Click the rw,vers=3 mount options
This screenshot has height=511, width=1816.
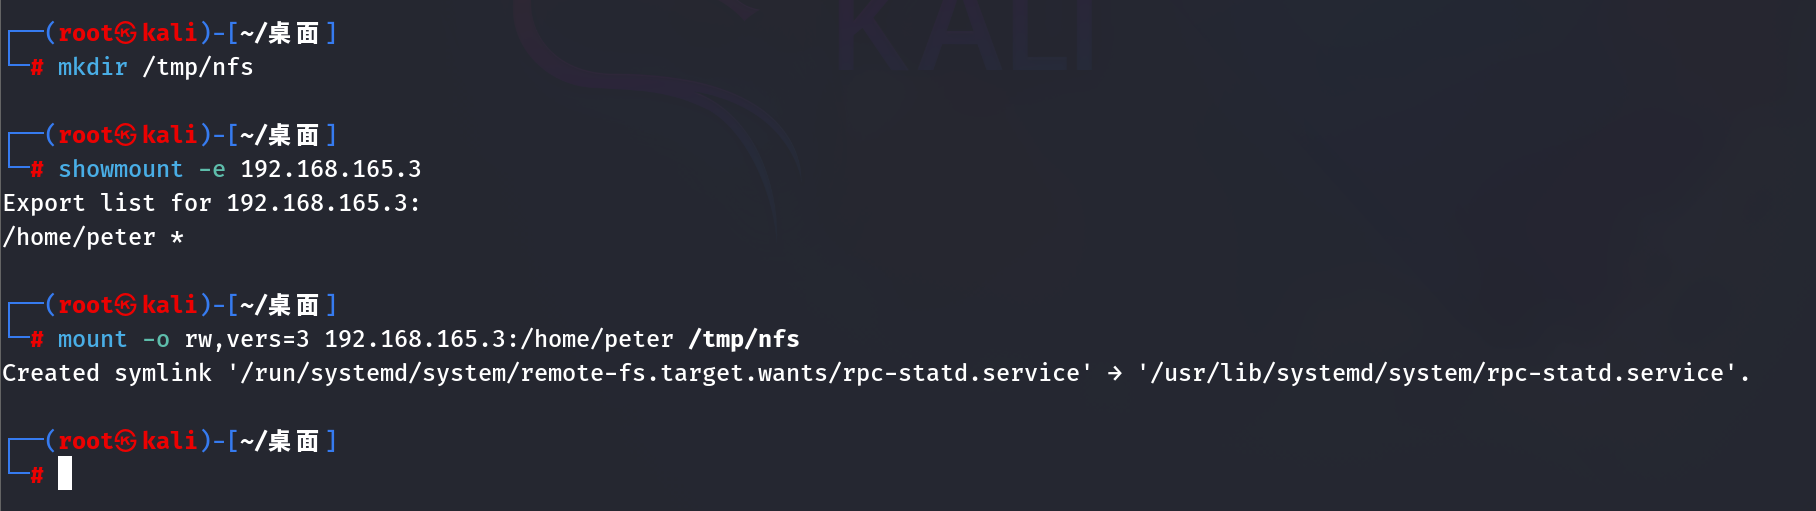(x=247, y=339)
